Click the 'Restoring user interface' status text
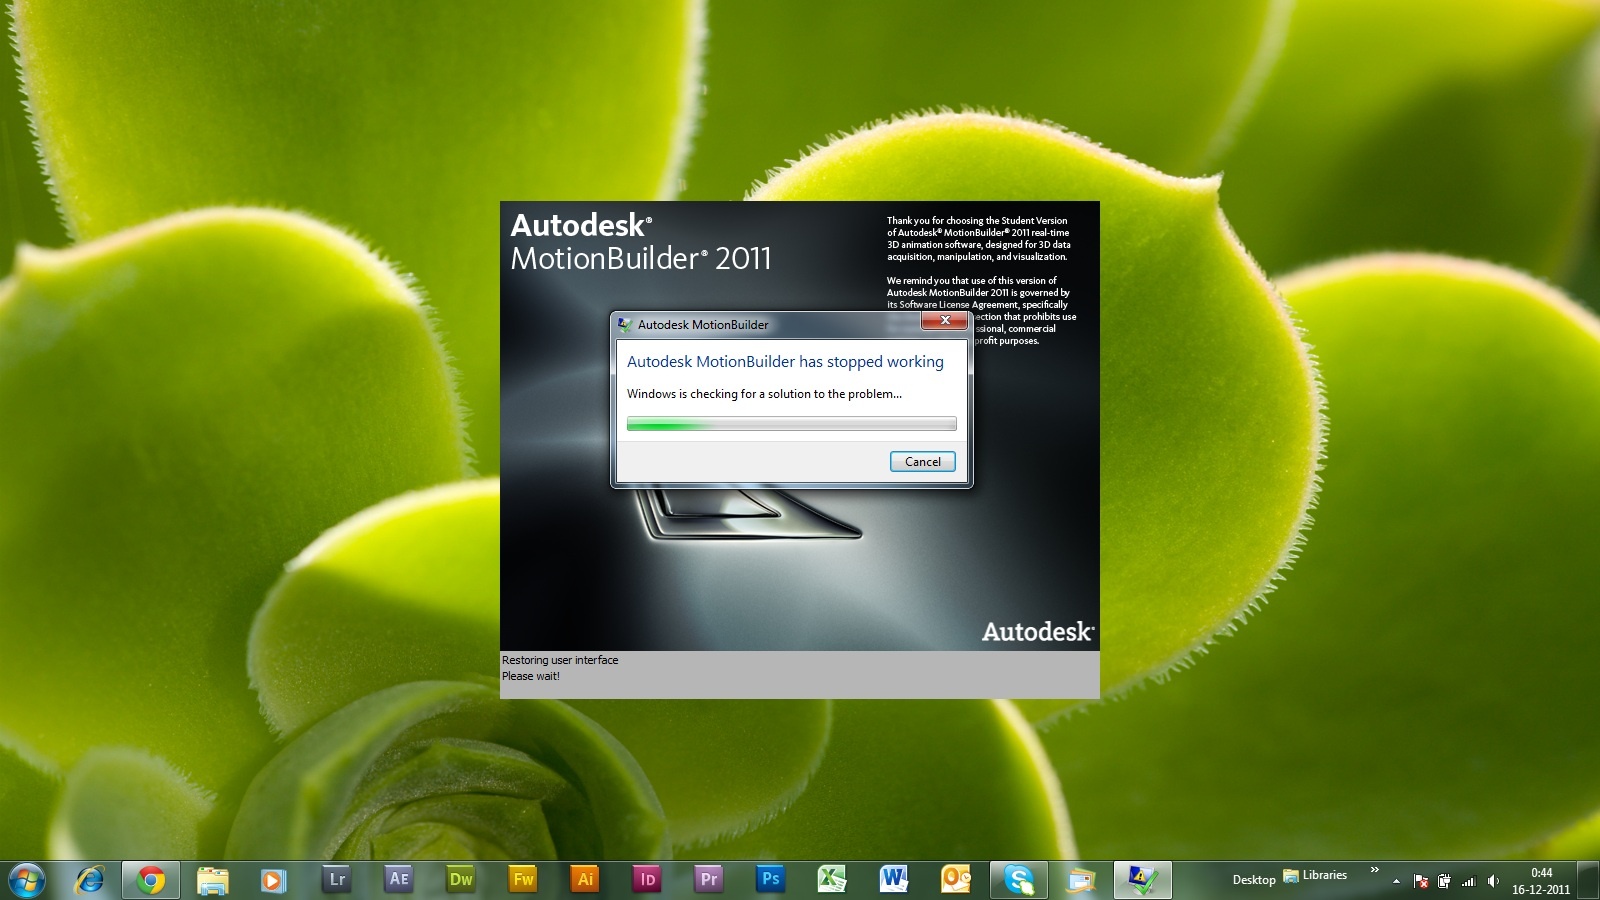The width and height of the screenshot is (1600, 900). [x=560, y=660]
